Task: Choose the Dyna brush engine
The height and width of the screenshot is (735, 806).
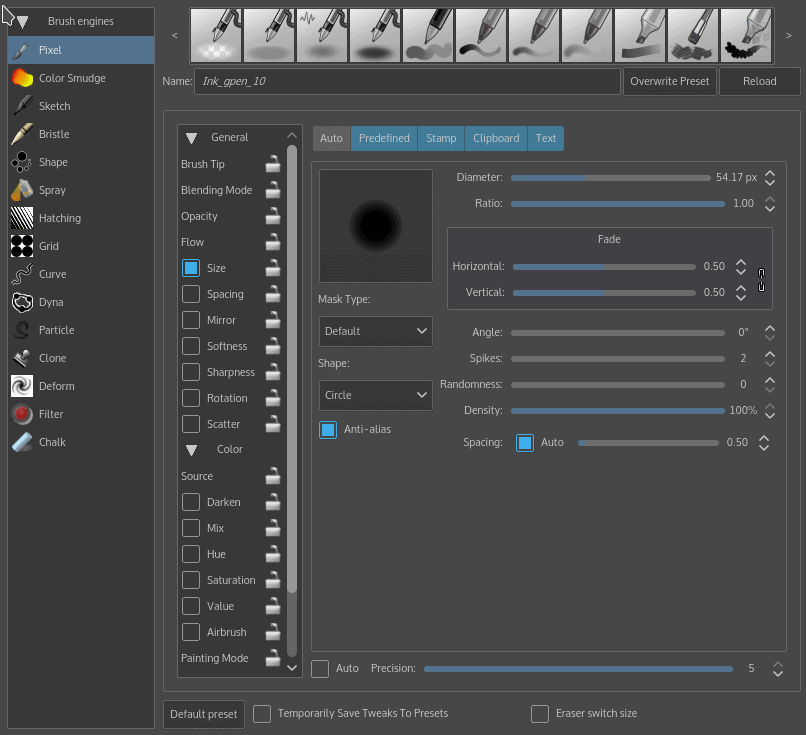Action: coord(81,302)
